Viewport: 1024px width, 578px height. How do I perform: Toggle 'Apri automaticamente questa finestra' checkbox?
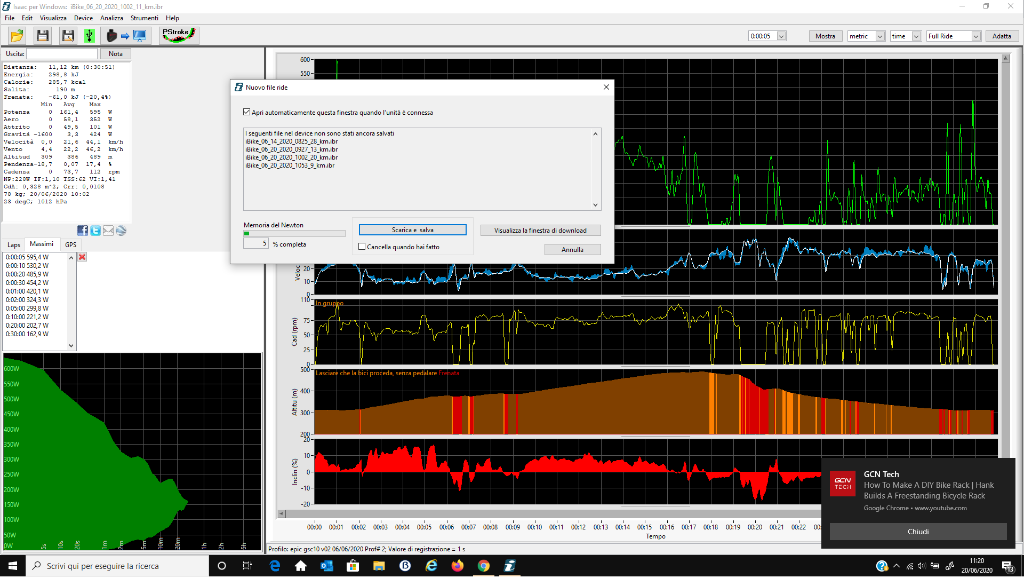[248, 113]
